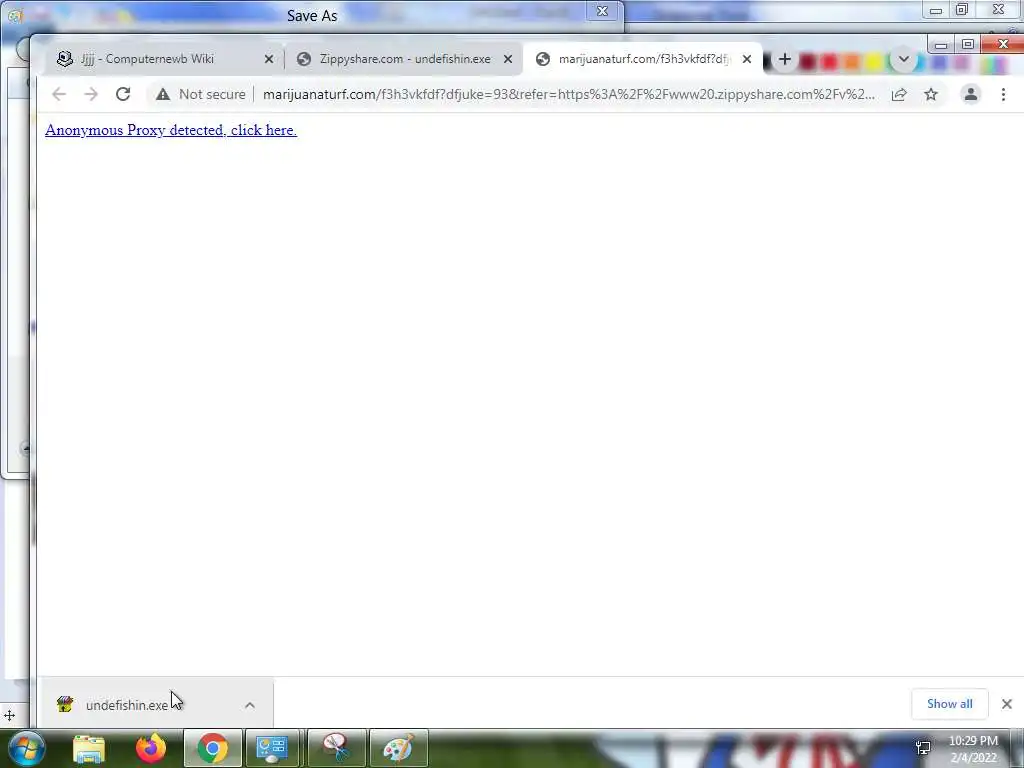
Task: Go back to previous page
Action: (x=59, y=95)
